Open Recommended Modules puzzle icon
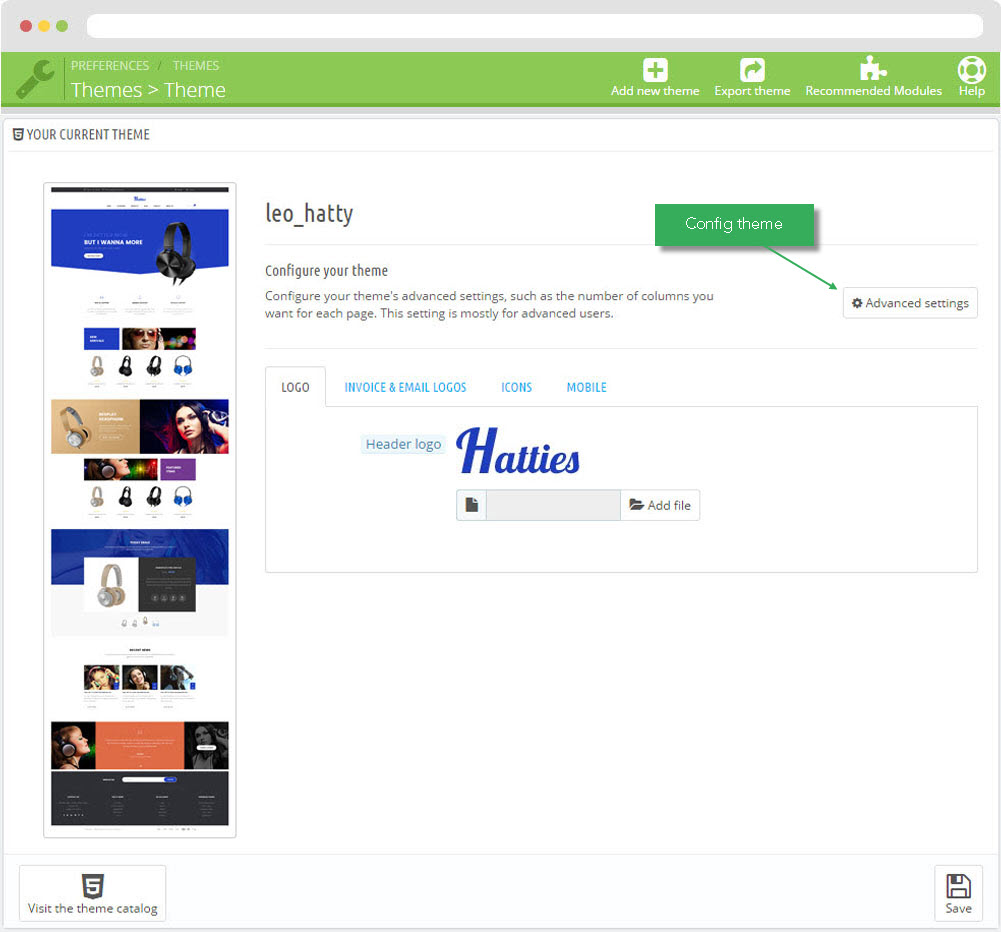Viewport: 1001px width, 932px height. point(873,69)
